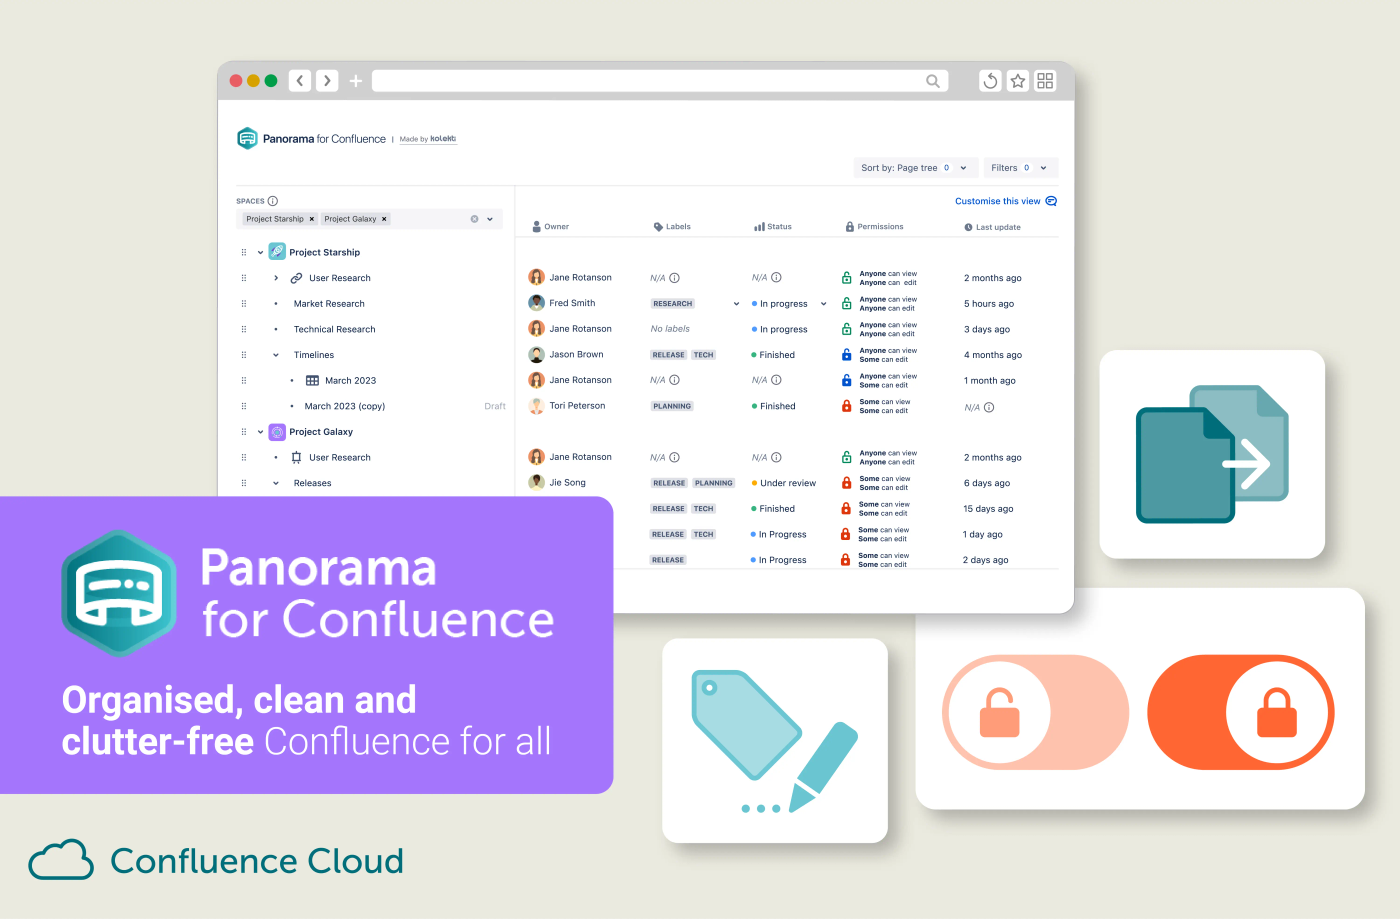1400x919 pixels.
Task: Click green open lock in Fred Smith row
Action: coord(846,303)
